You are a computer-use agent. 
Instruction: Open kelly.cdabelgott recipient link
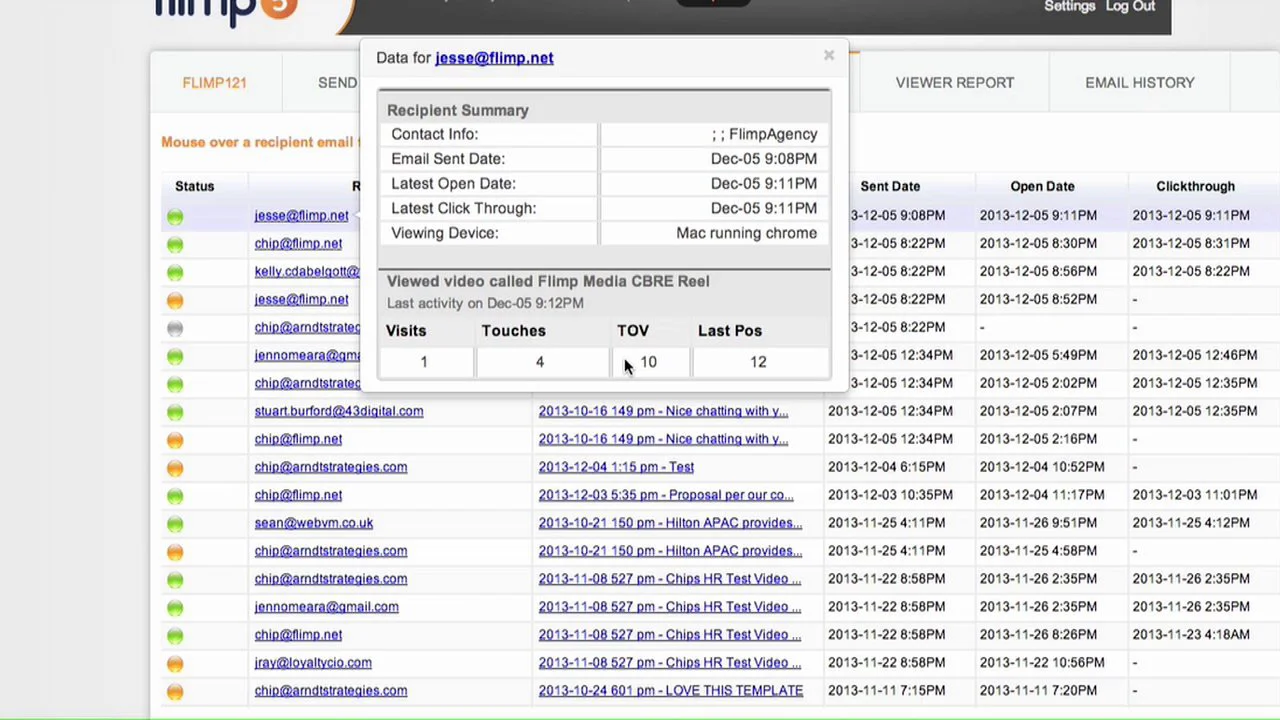pos(307,271)
